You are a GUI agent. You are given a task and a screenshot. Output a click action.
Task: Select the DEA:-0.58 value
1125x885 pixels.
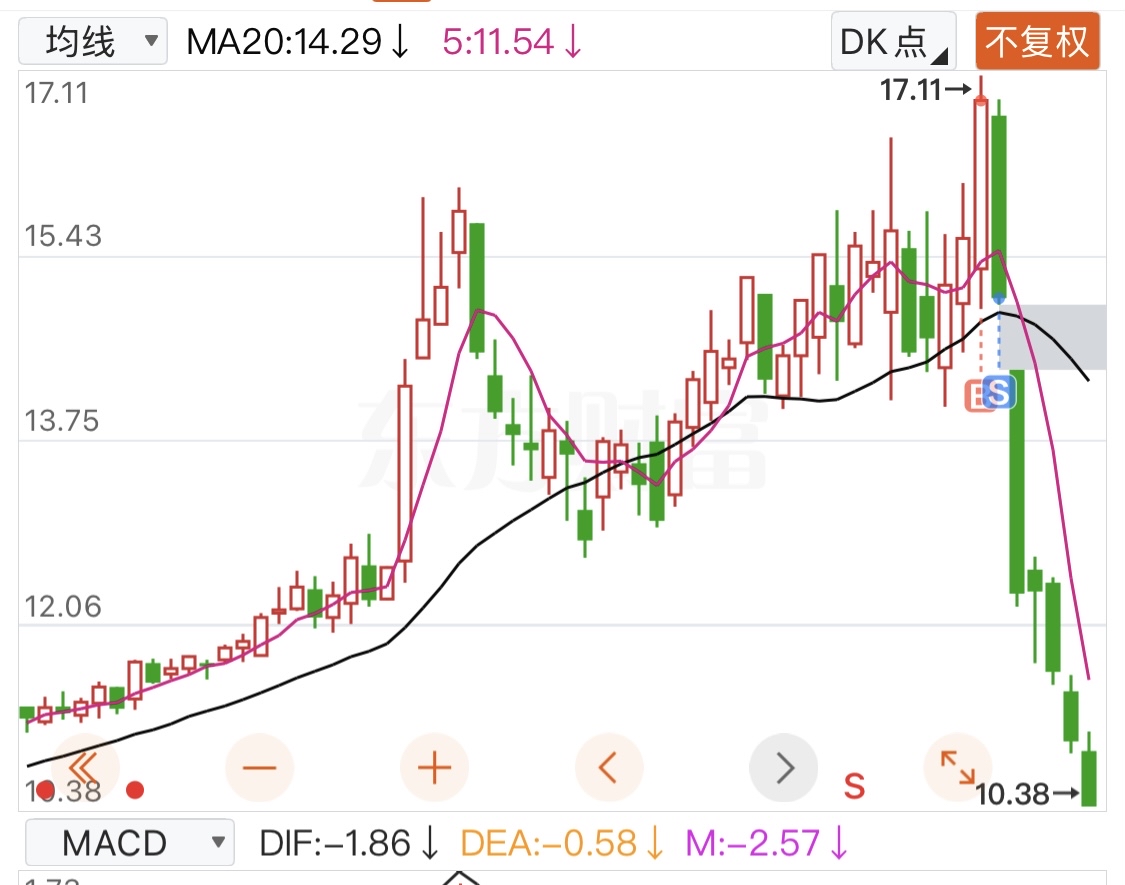562,843
